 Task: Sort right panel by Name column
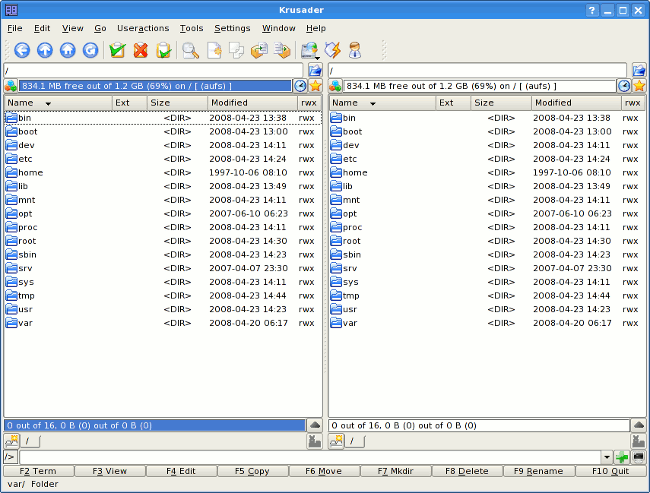[382, 103]
